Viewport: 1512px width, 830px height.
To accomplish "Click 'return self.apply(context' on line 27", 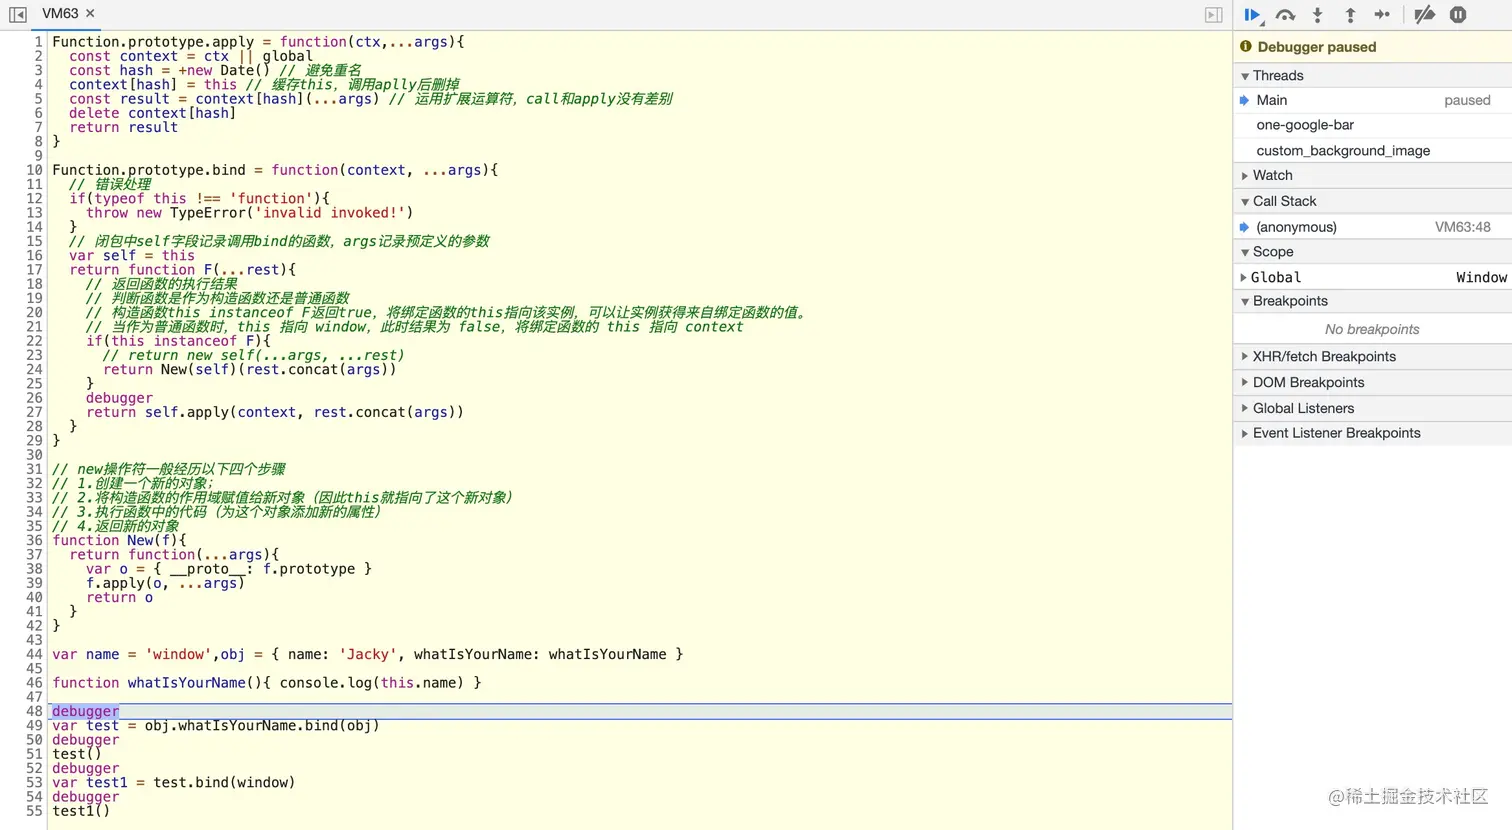I will point(192,412).
